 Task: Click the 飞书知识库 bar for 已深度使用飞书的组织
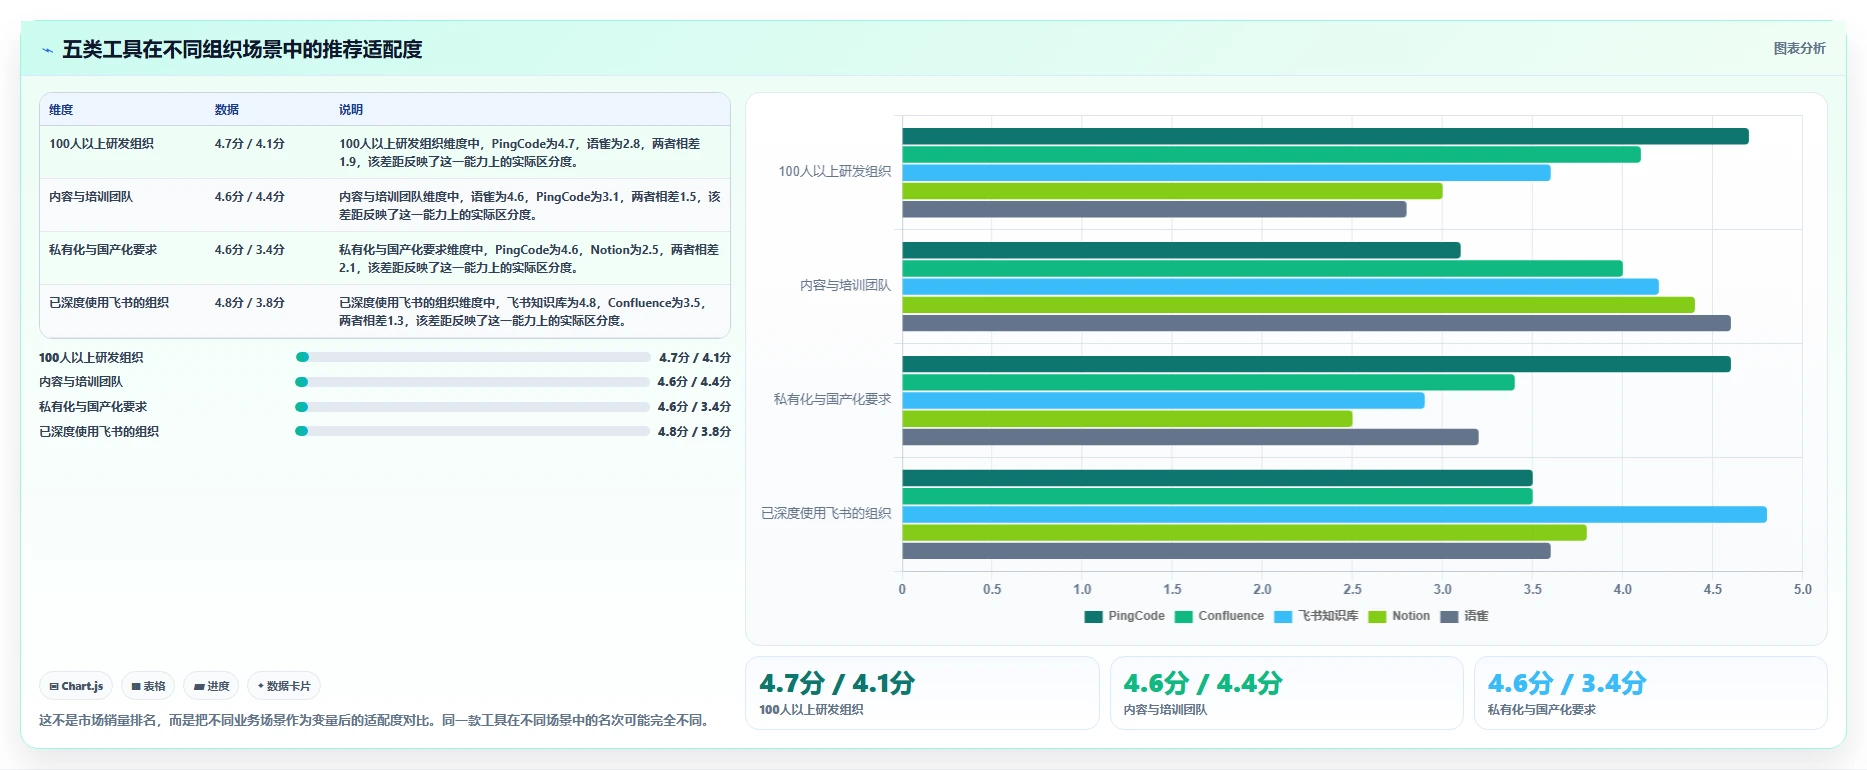click(1334, 515)
